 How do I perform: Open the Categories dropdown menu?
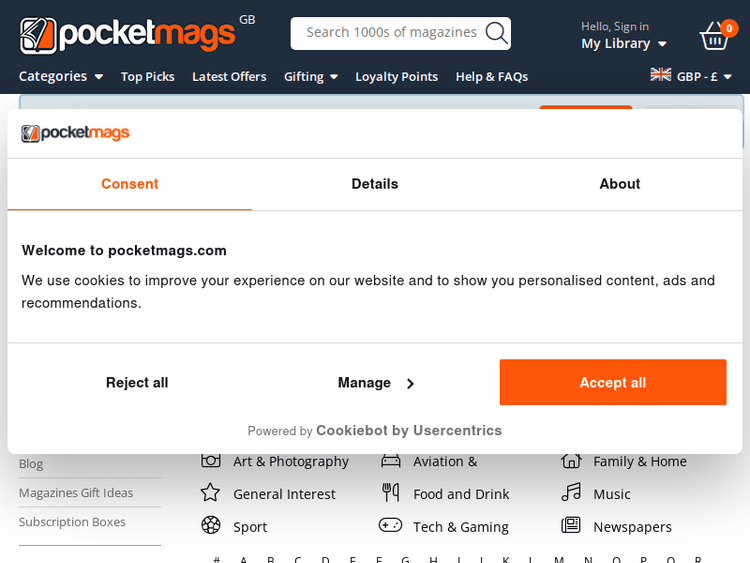pos(61,77)
